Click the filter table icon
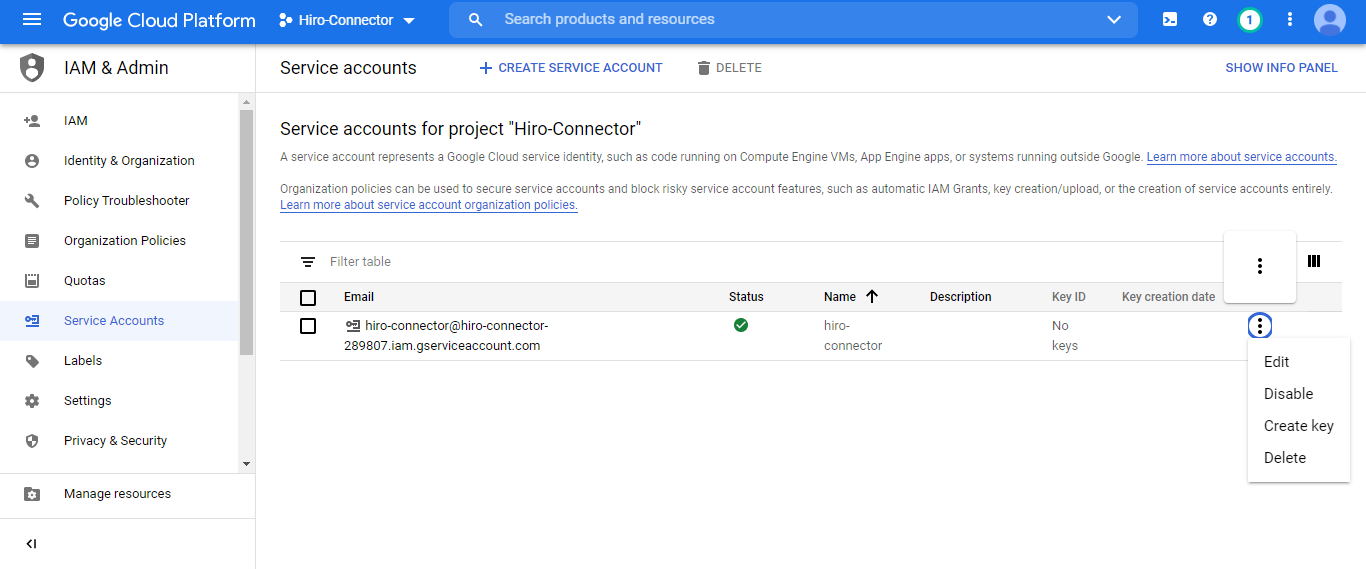This screenshot has width=1366, height=569. click(x=308, y=262)
